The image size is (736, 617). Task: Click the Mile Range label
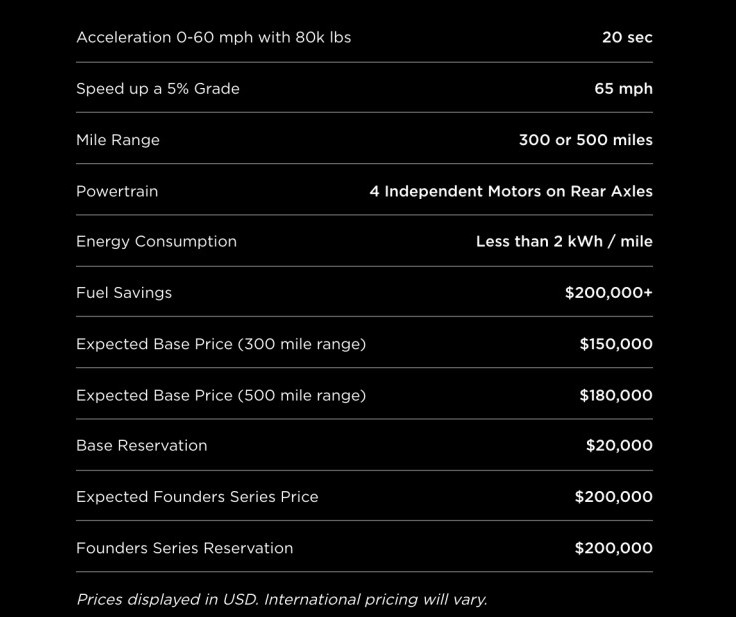click(118, 140)
